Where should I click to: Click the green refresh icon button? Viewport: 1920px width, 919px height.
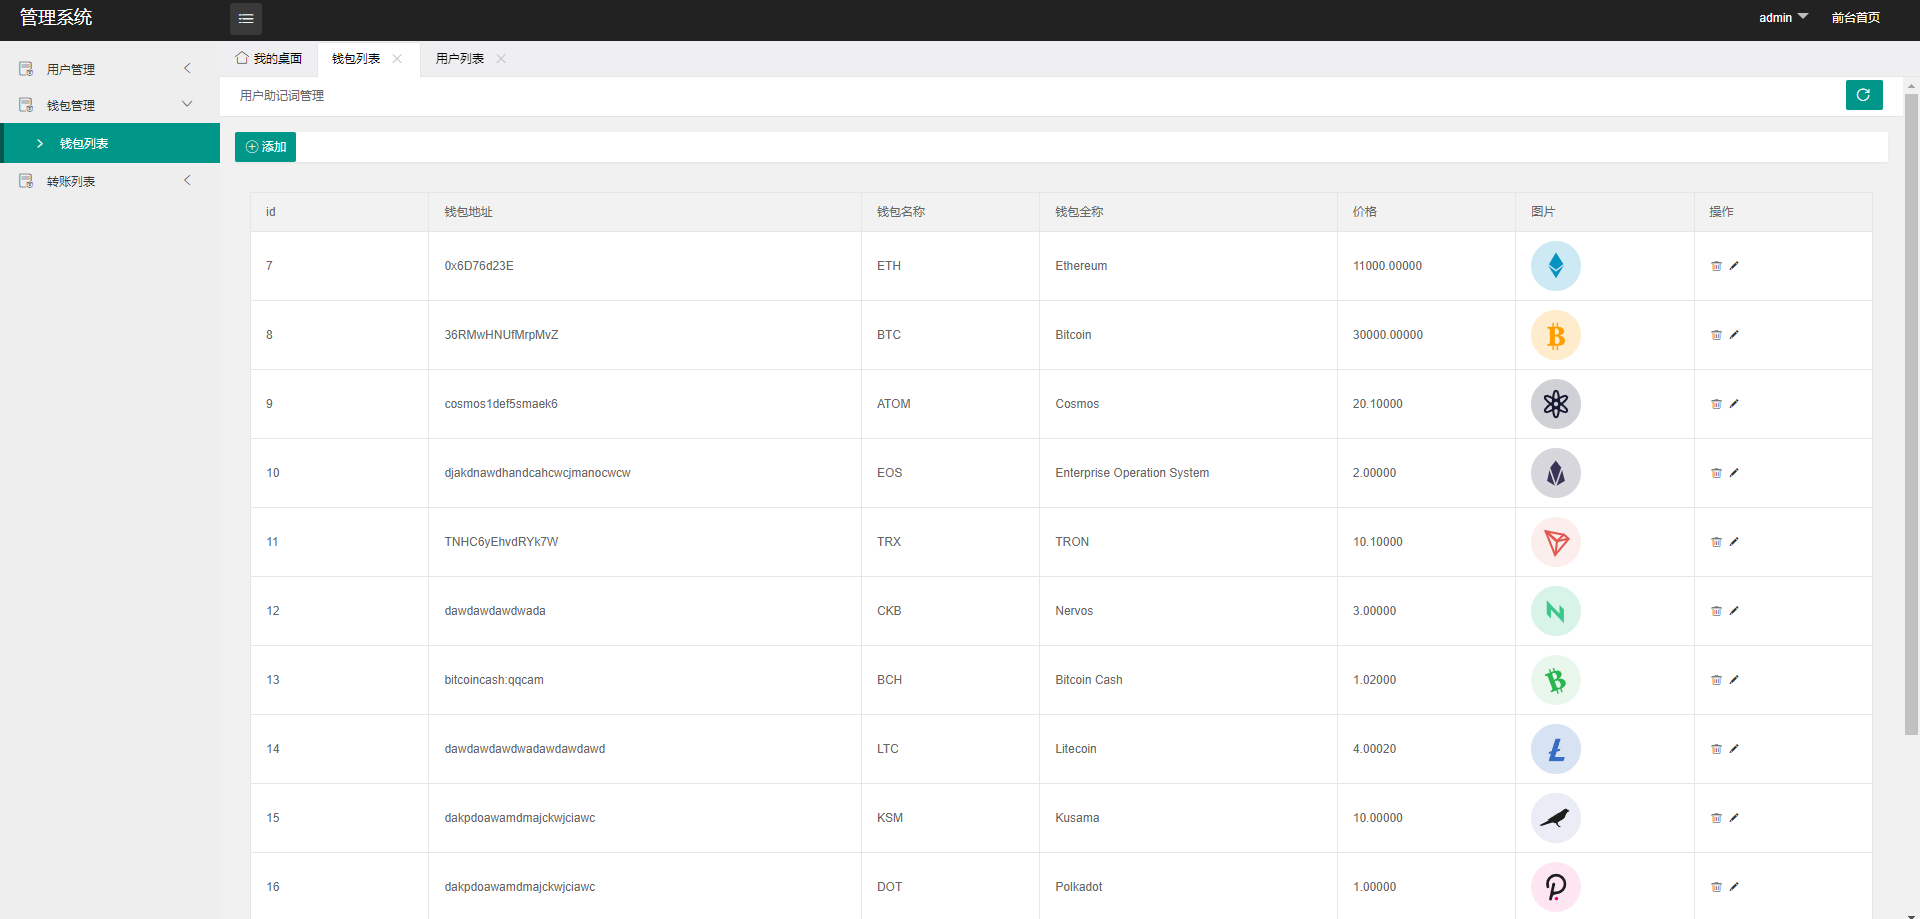click(1863, 95)
